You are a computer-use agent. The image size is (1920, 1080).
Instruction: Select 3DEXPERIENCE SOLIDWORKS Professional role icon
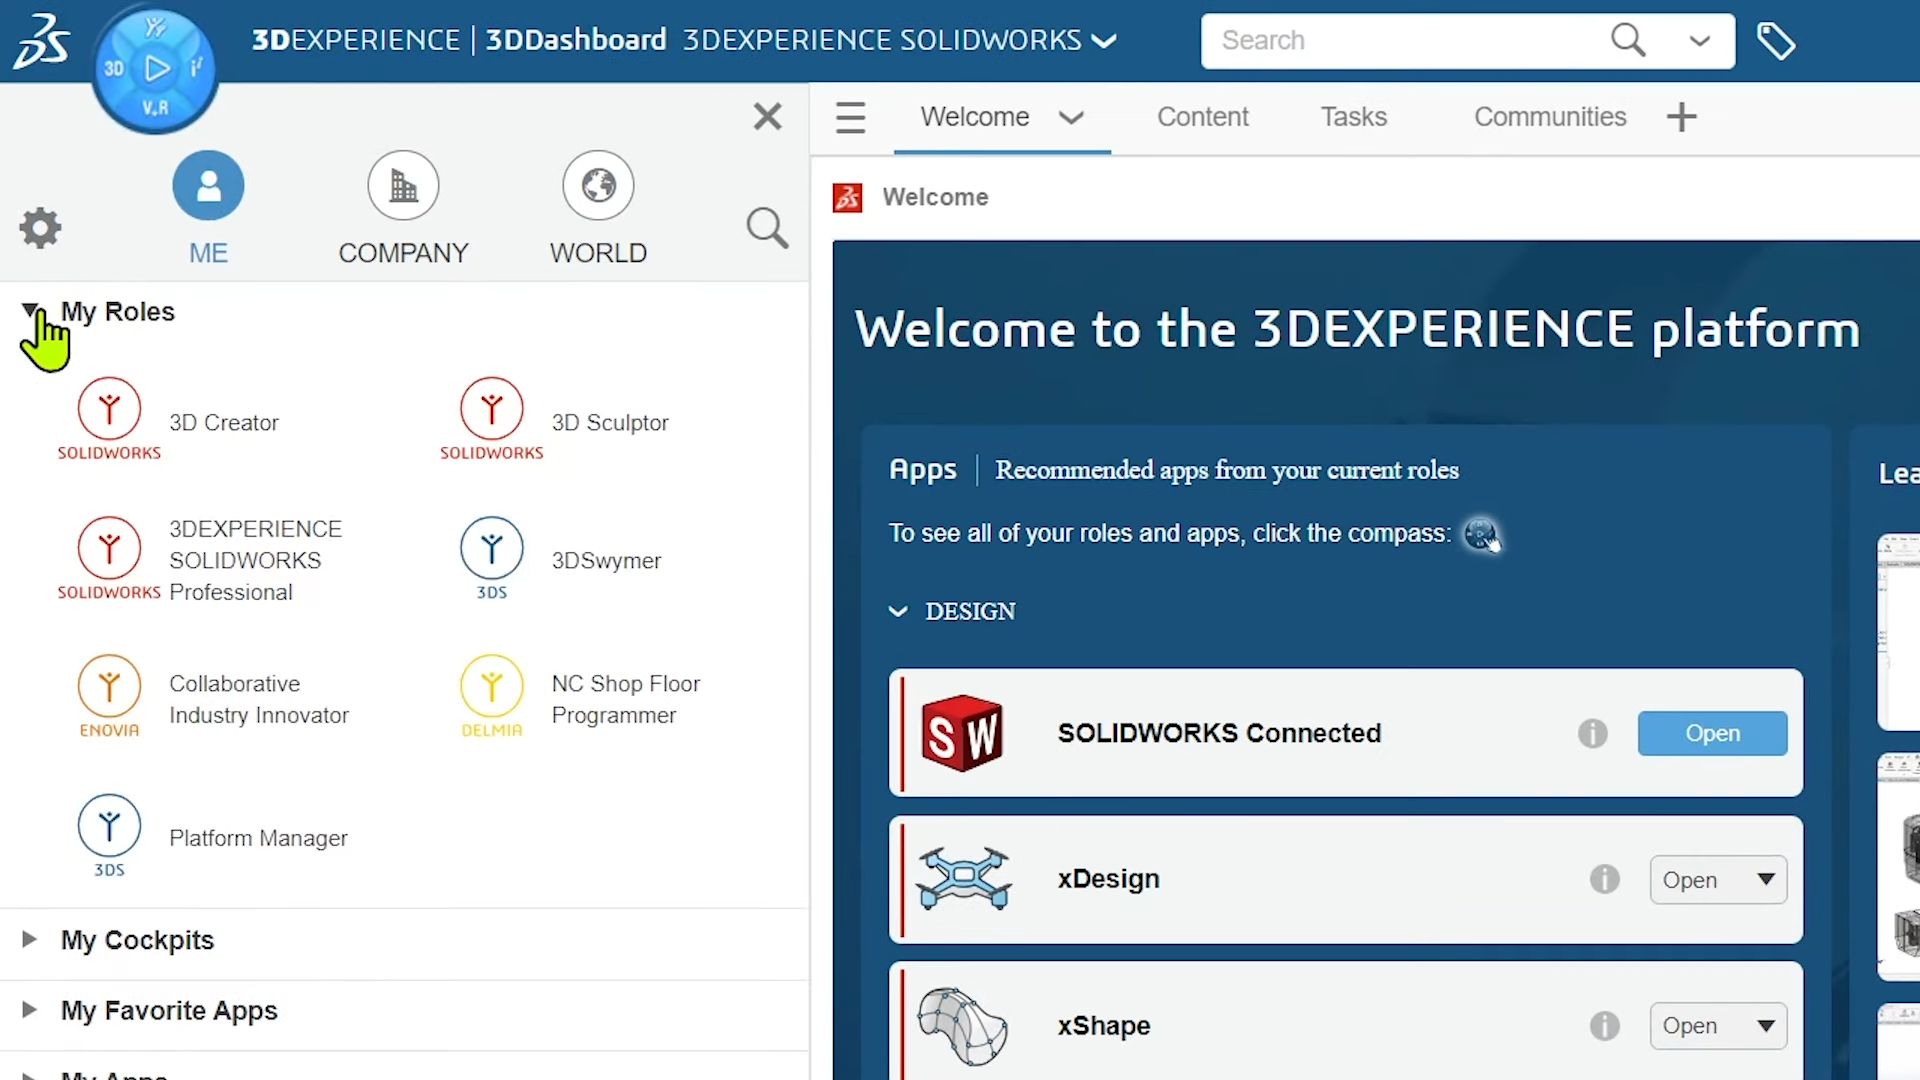coord(109,558)
